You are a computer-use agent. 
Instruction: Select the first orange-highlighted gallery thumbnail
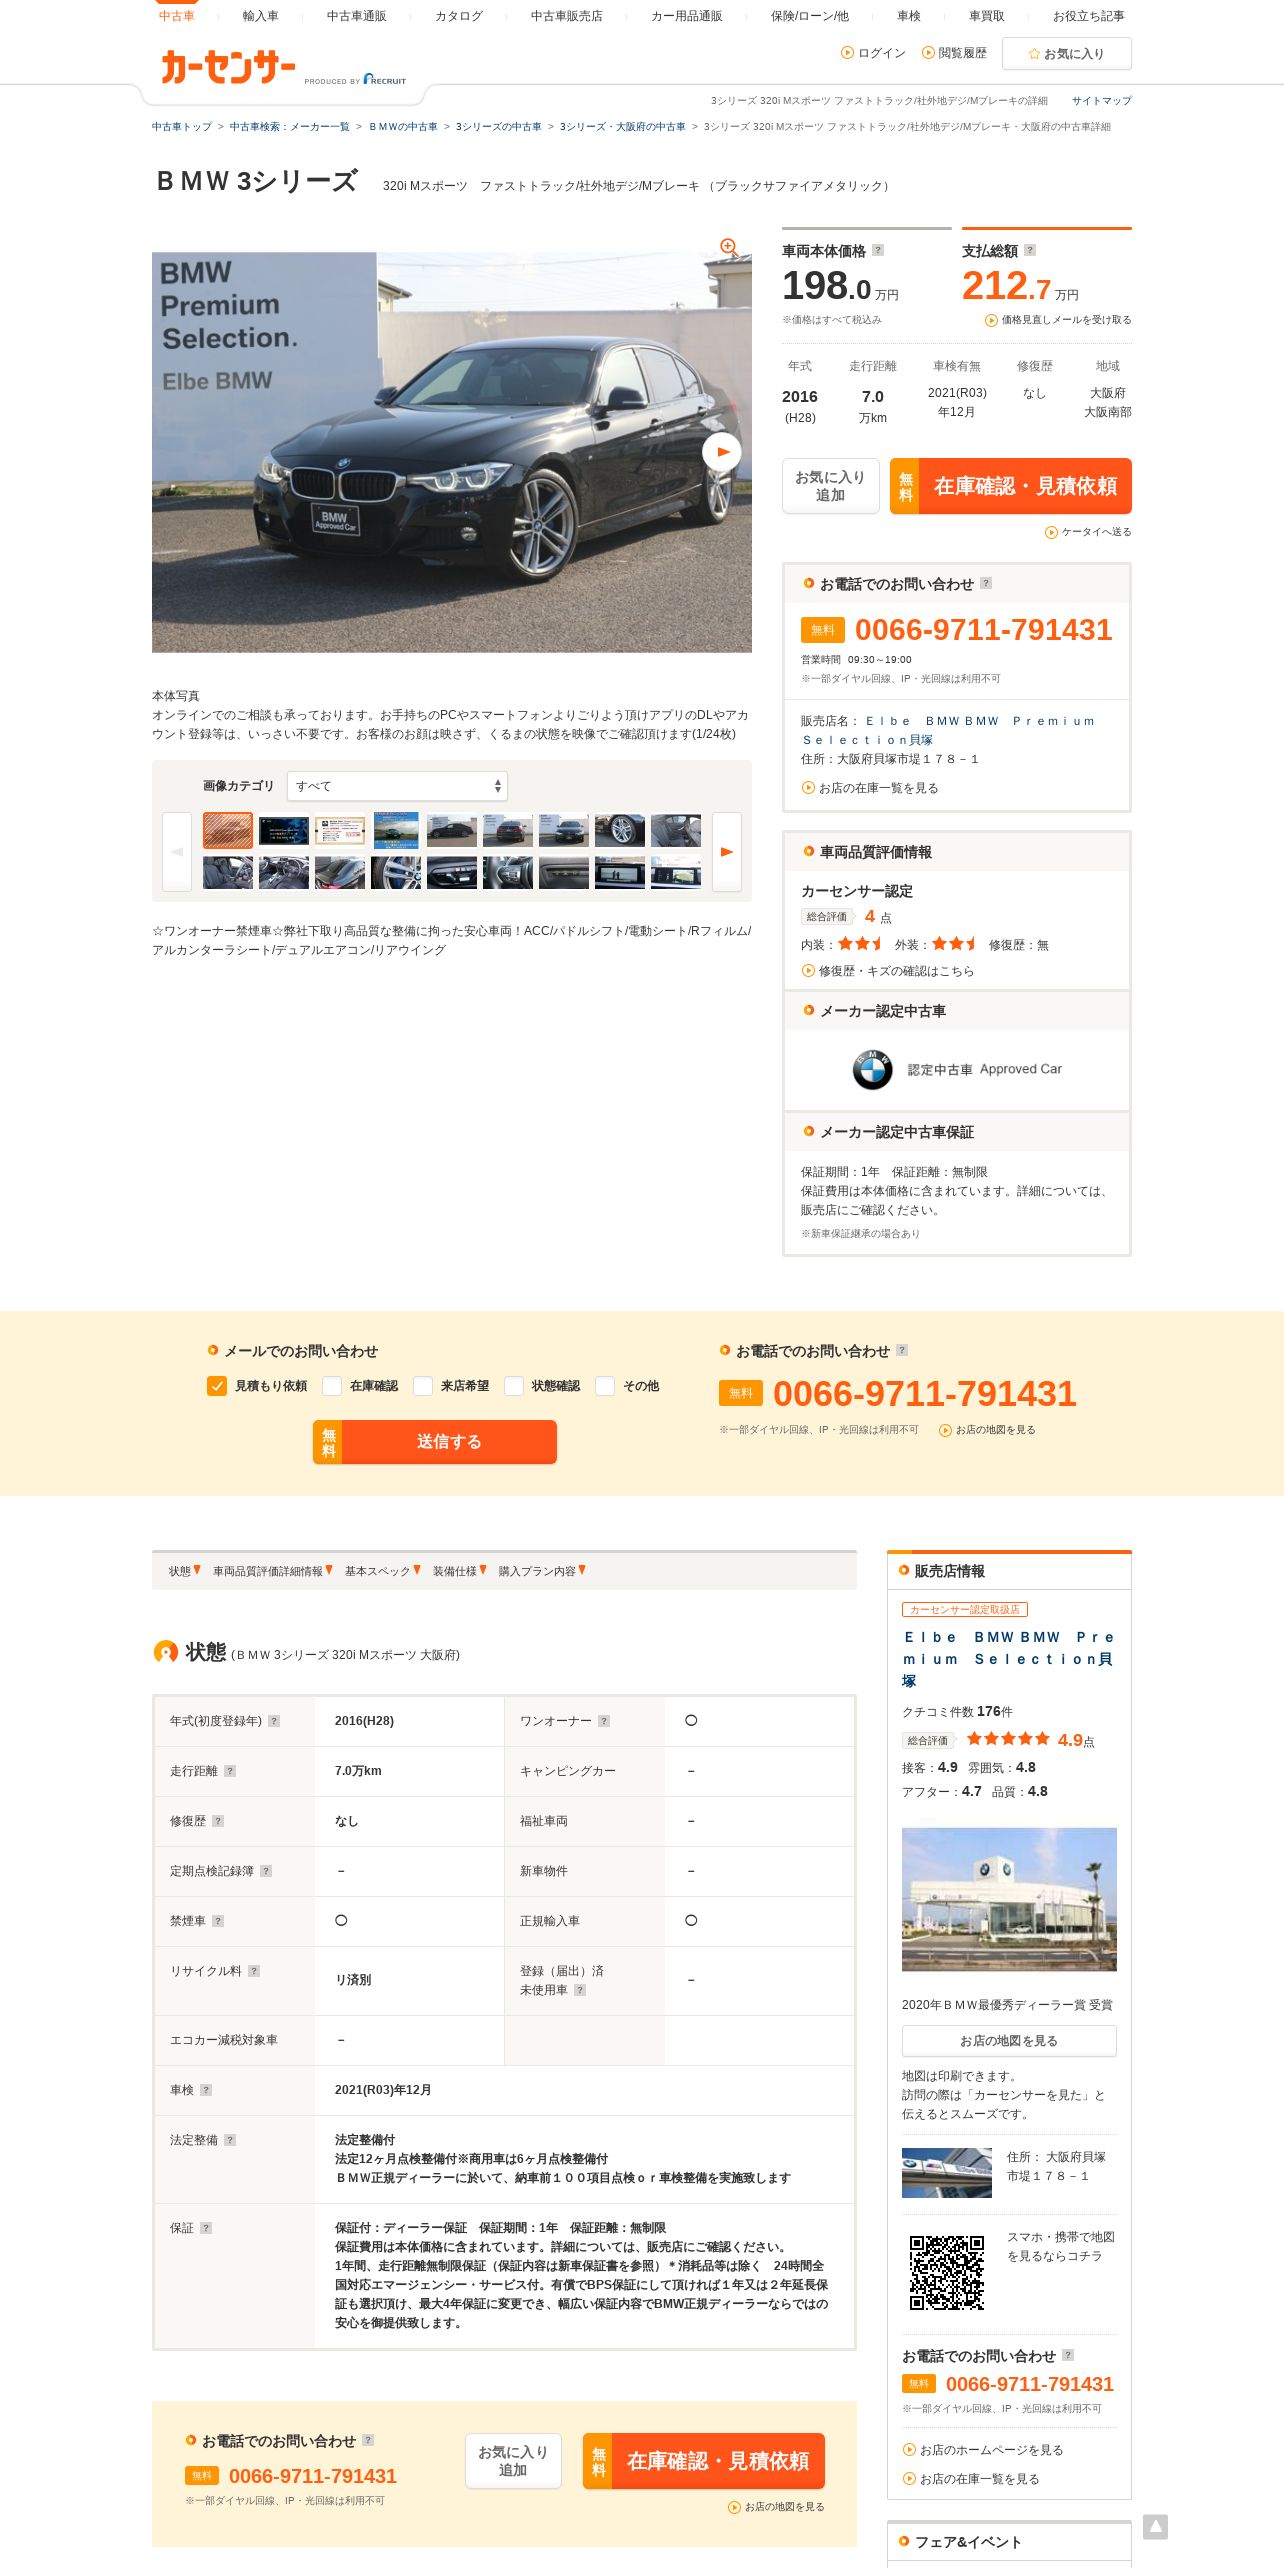pos(228,830)
